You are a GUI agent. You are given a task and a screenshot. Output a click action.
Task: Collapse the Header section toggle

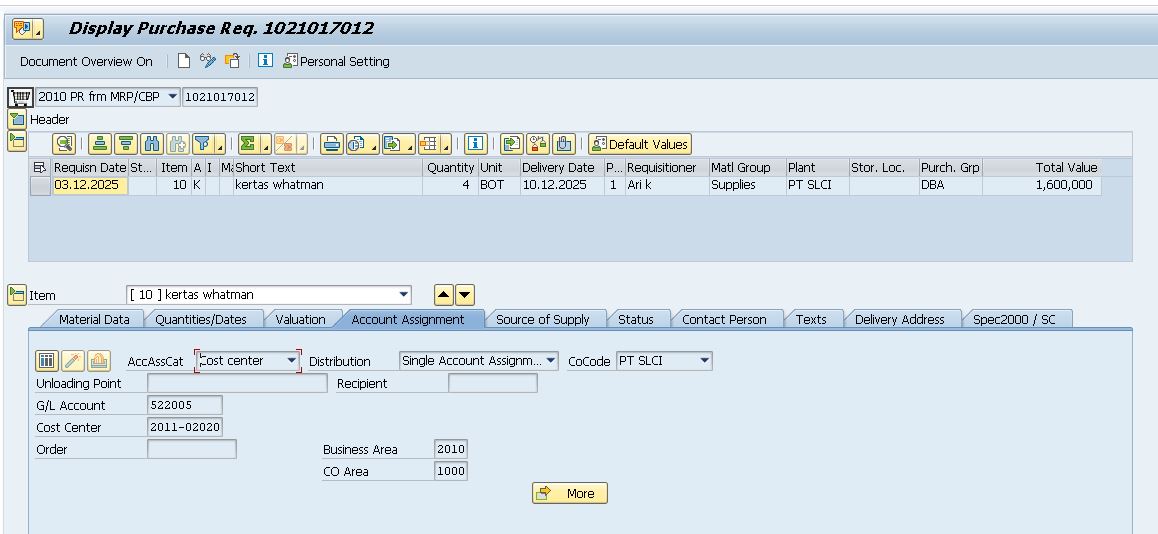click(17, 119)
